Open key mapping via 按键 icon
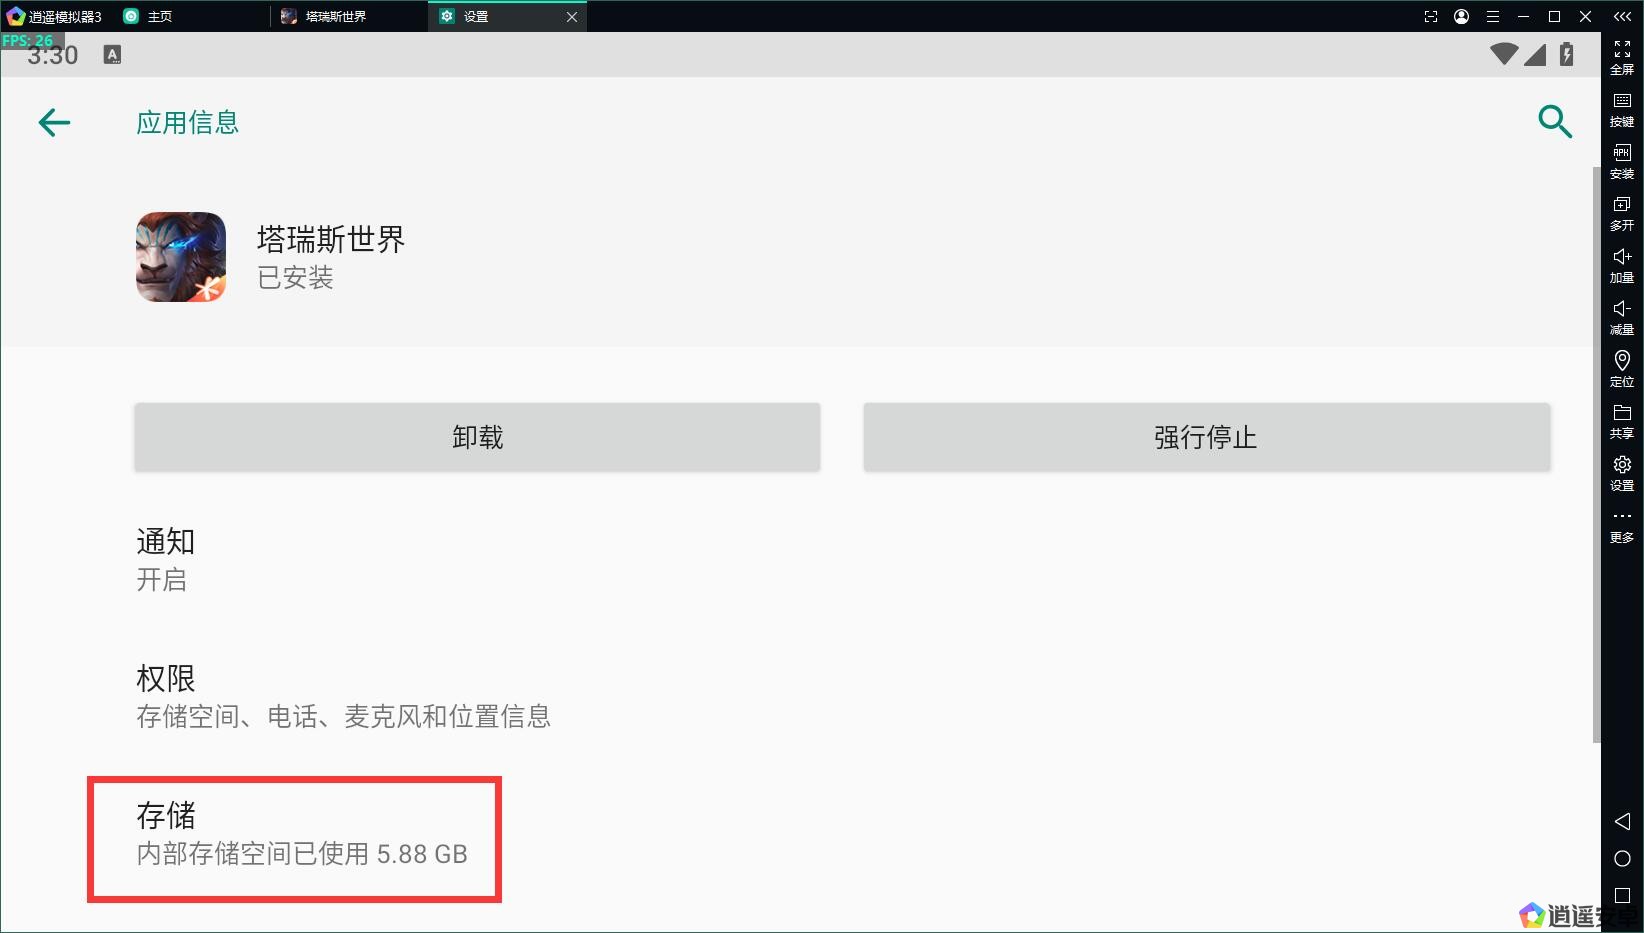Viewport: 1644px width, 933px height. 1622,110
